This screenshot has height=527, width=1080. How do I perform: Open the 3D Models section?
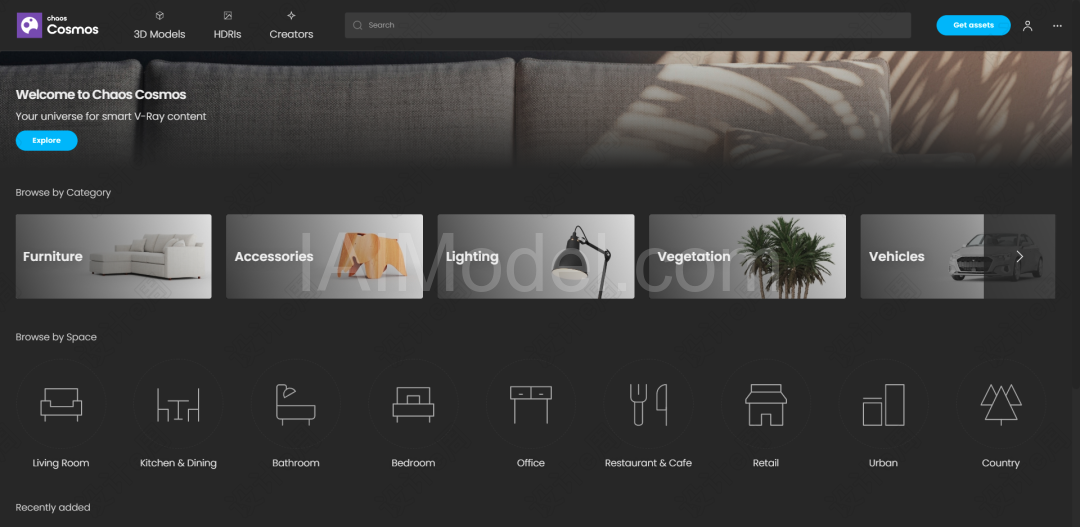(x=159, y=25)
